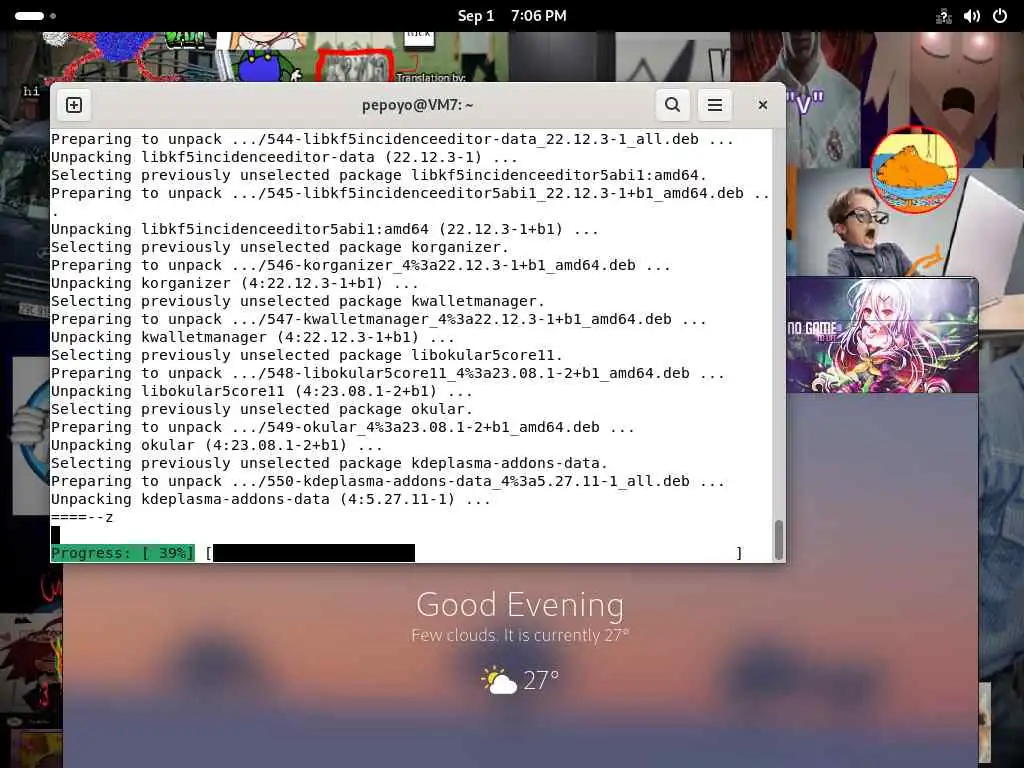Open a new terminal tab
1024x768 pixels.
pyautogui.click(x=74, y=105)
